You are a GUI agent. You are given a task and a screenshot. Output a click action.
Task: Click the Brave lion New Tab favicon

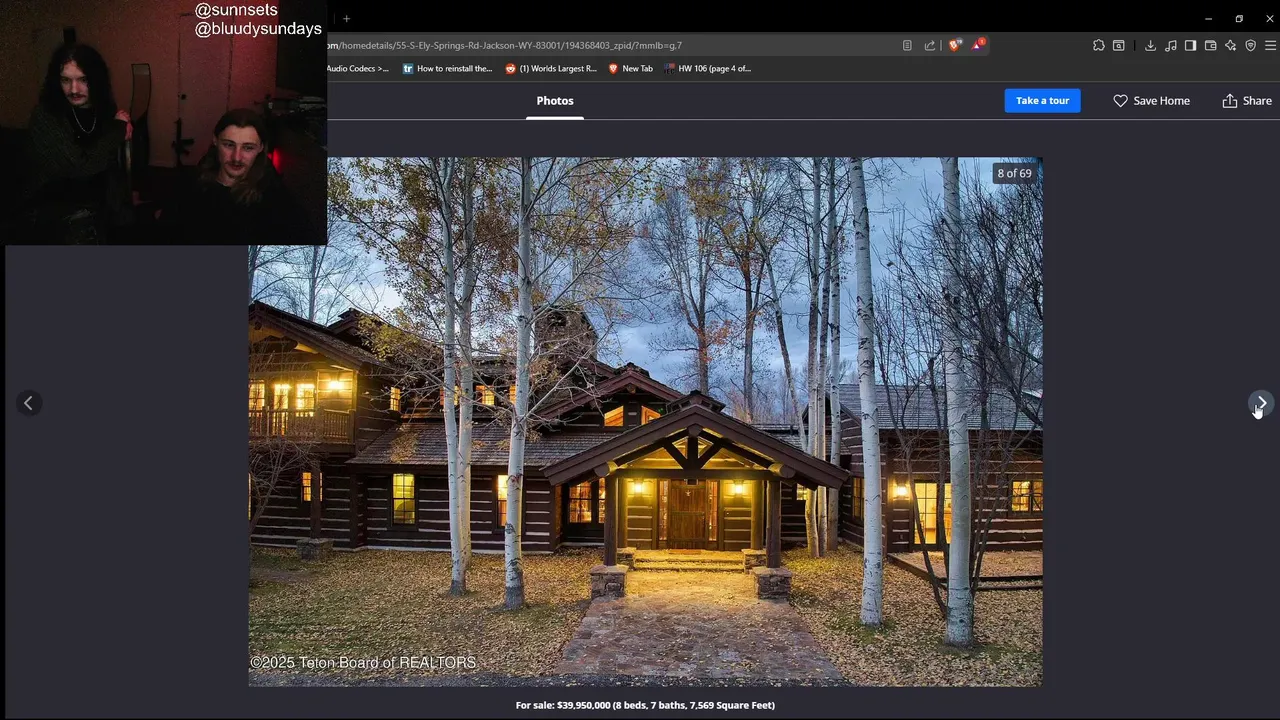pos(613,69)
